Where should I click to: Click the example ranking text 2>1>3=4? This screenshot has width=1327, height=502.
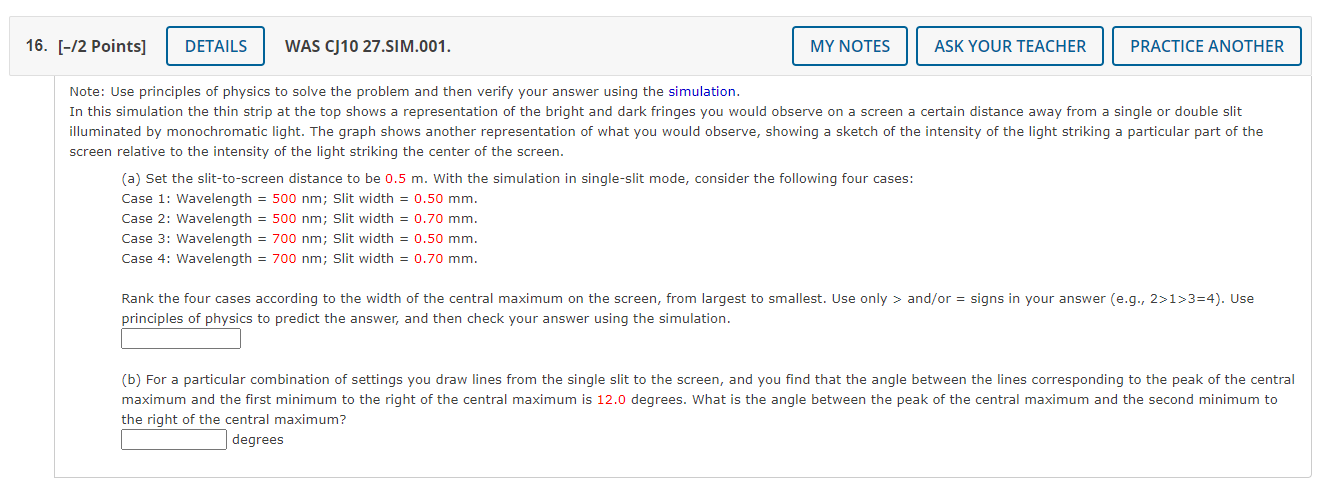coord(1190,299)
